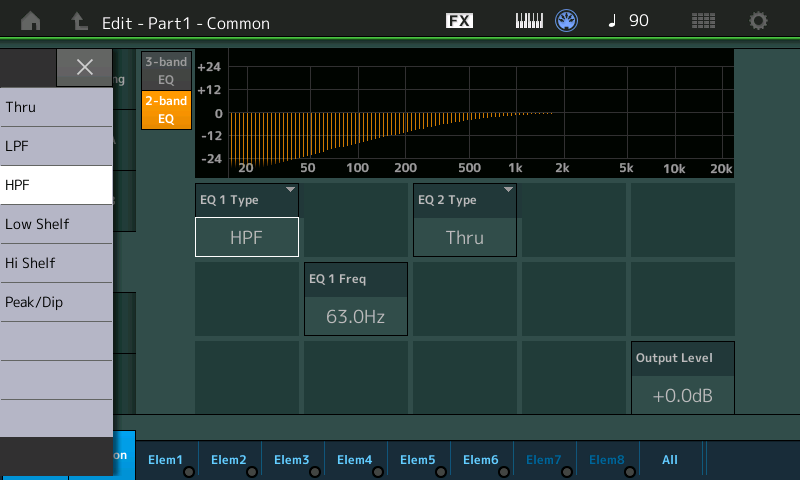Choose Low Shelf filter type
This screenshot has height=480, width=800.
pos(56,224)
